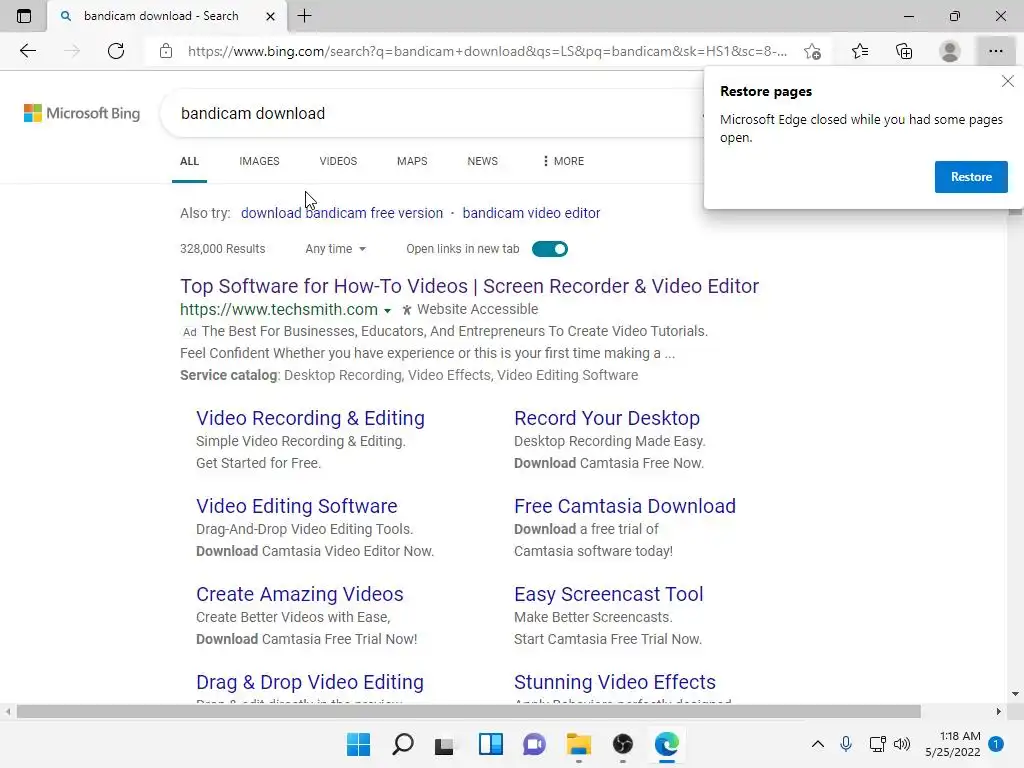Image resolution: width=1024 pixels, height=768 pixels.
Task: Click the scroll down arrow
Action: (1015, 694)
